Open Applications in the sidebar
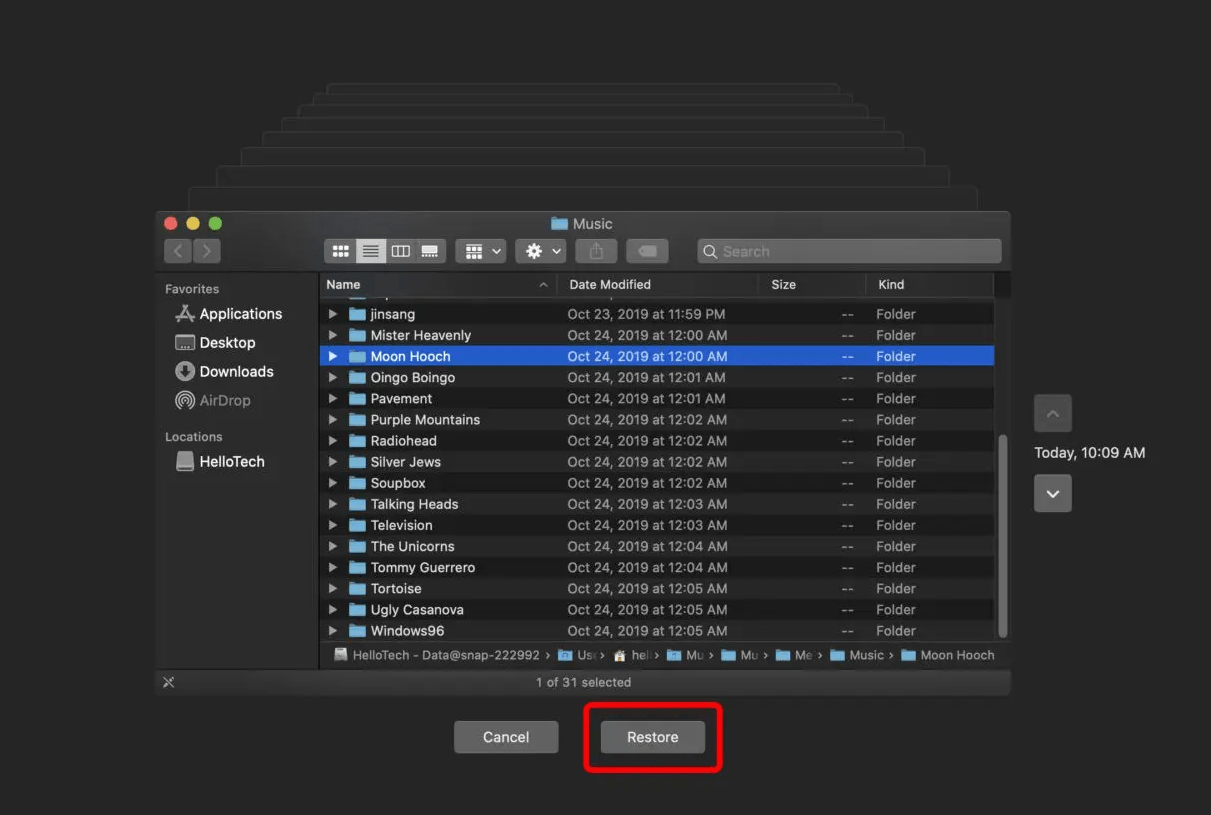This screenshot has width=1211, height=815. (x=229, y=314)
